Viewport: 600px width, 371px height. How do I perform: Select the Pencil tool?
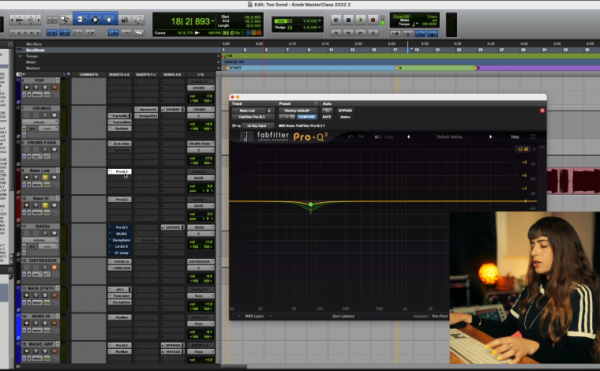tap(138, 20)
